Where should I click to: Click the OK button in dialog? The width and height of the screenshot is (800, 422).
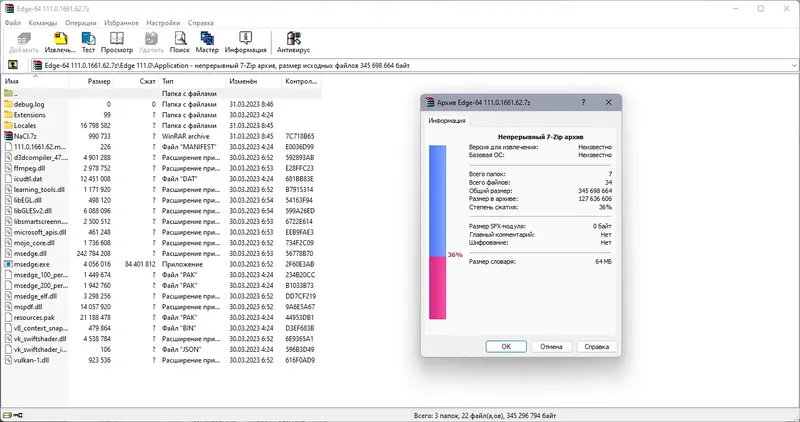pos(506,346)
